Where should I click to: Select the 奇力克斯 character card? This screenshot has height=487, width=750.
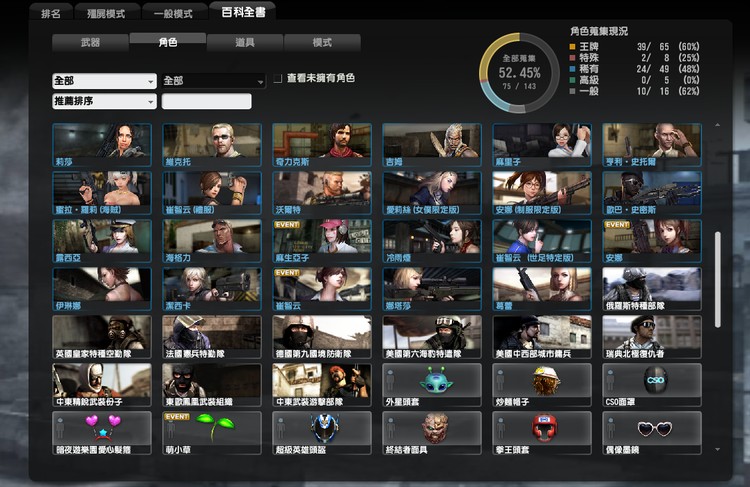point(322,145)
